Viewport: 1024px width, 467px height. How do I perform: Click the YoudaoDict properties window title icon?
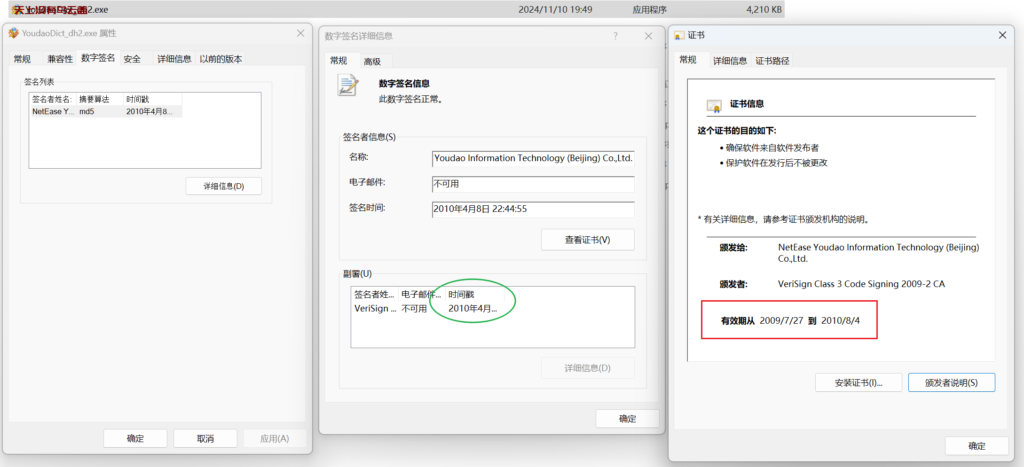click(x=13, y=33)
